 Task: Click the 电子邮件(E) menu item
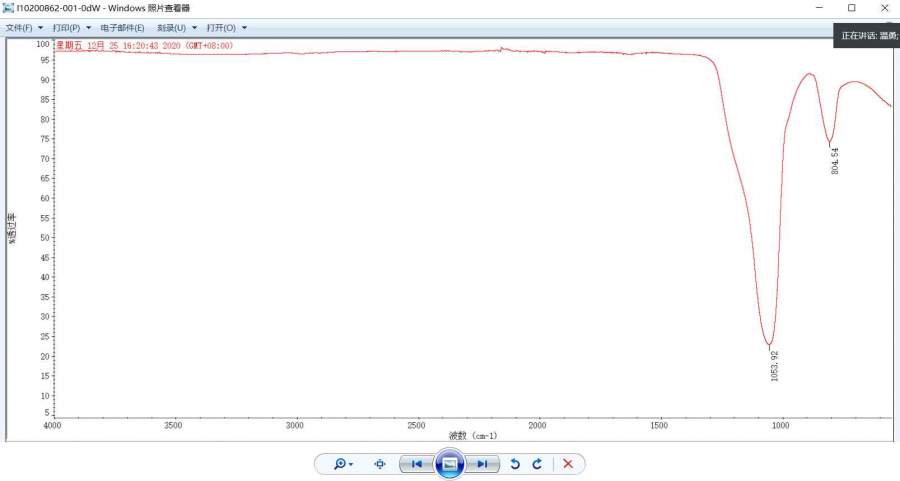coord(122,28)
